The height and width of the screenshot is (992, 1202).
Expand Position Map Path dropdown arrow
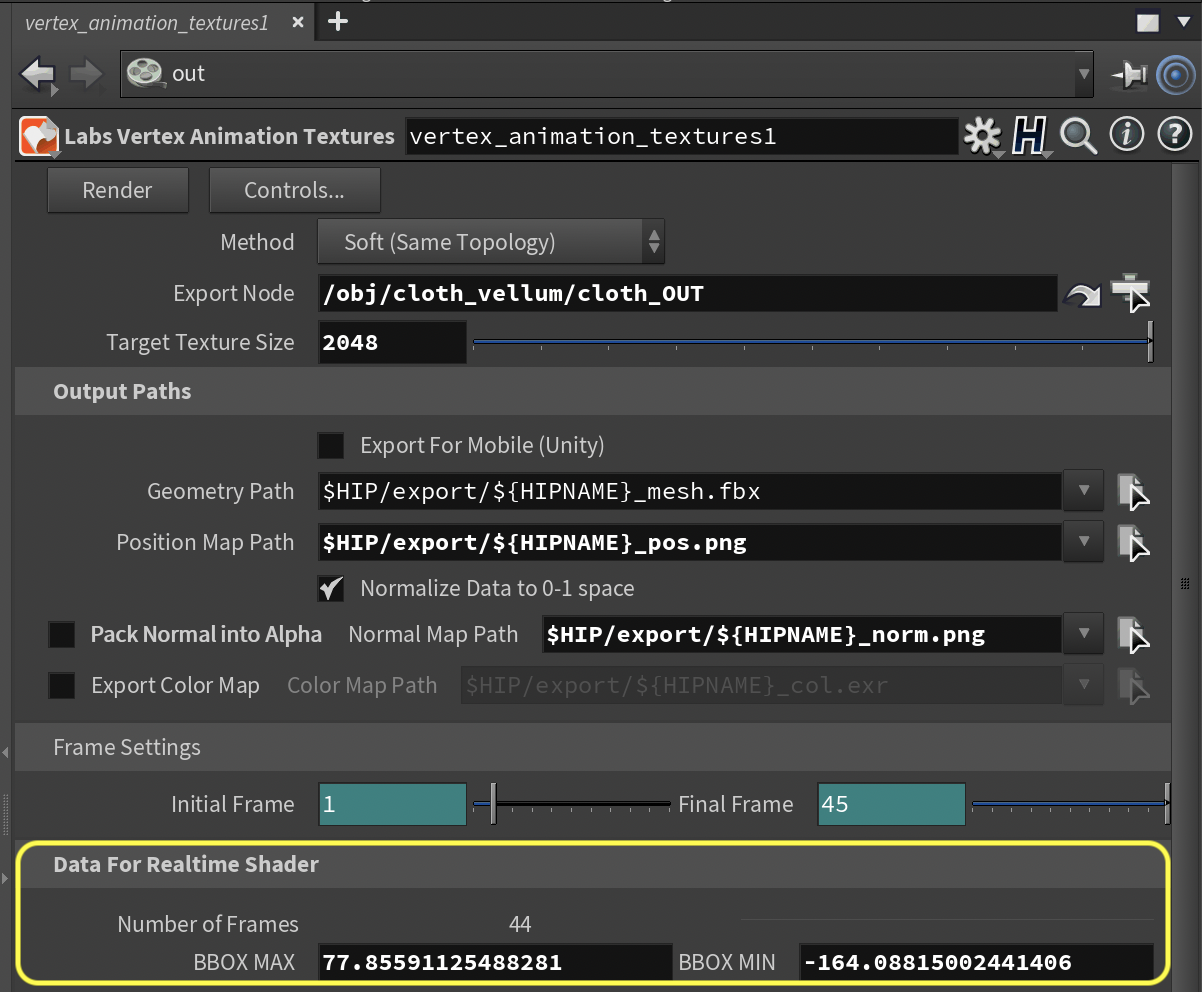pos(1084,542)
